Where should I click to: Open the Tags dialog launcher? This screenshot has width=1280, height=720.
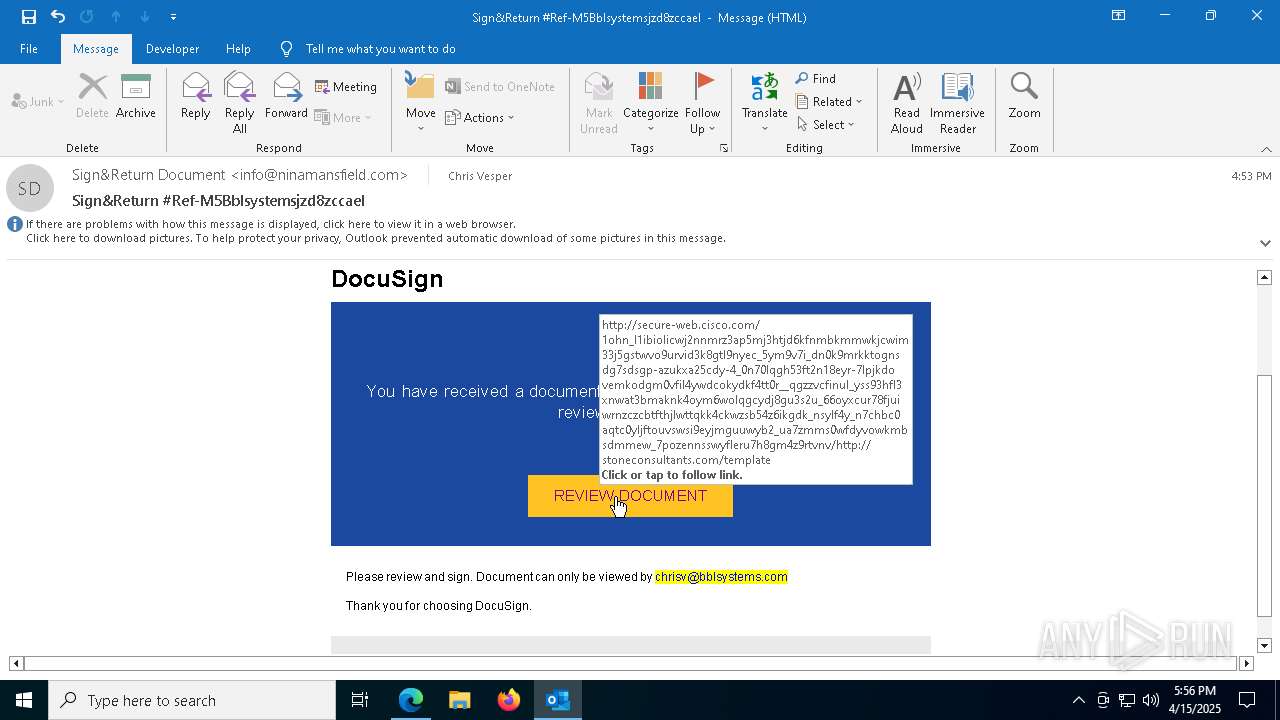pyautogui.click(x=724, y=148)
